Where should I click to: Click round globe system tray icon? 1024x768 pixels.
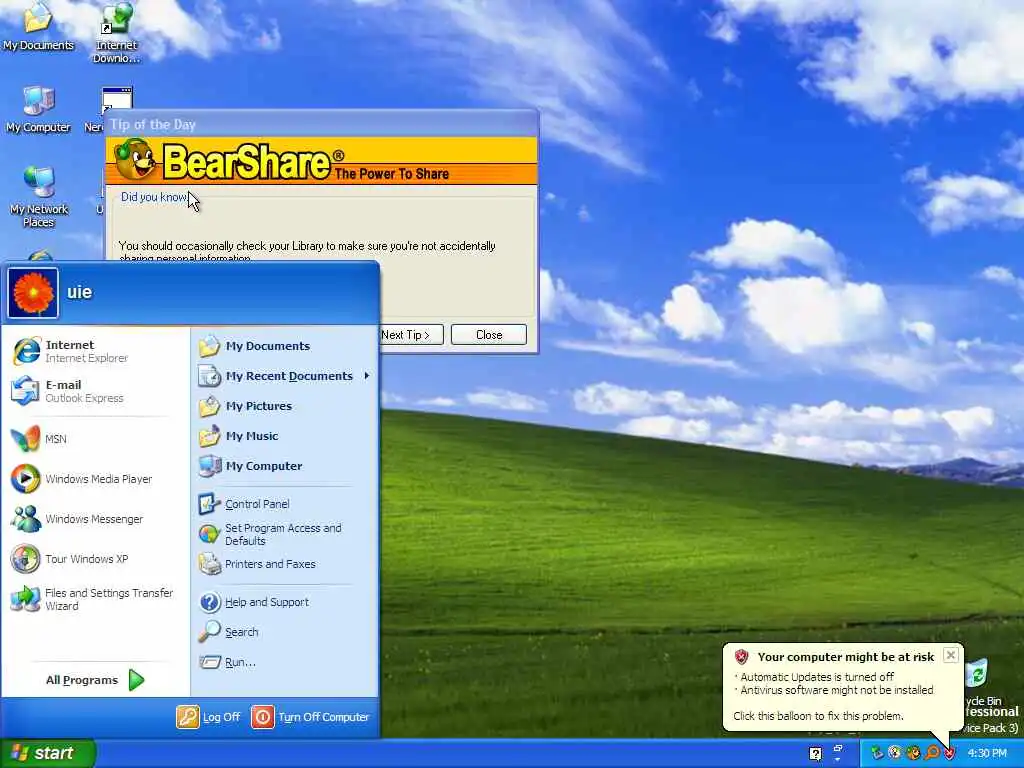895,754
